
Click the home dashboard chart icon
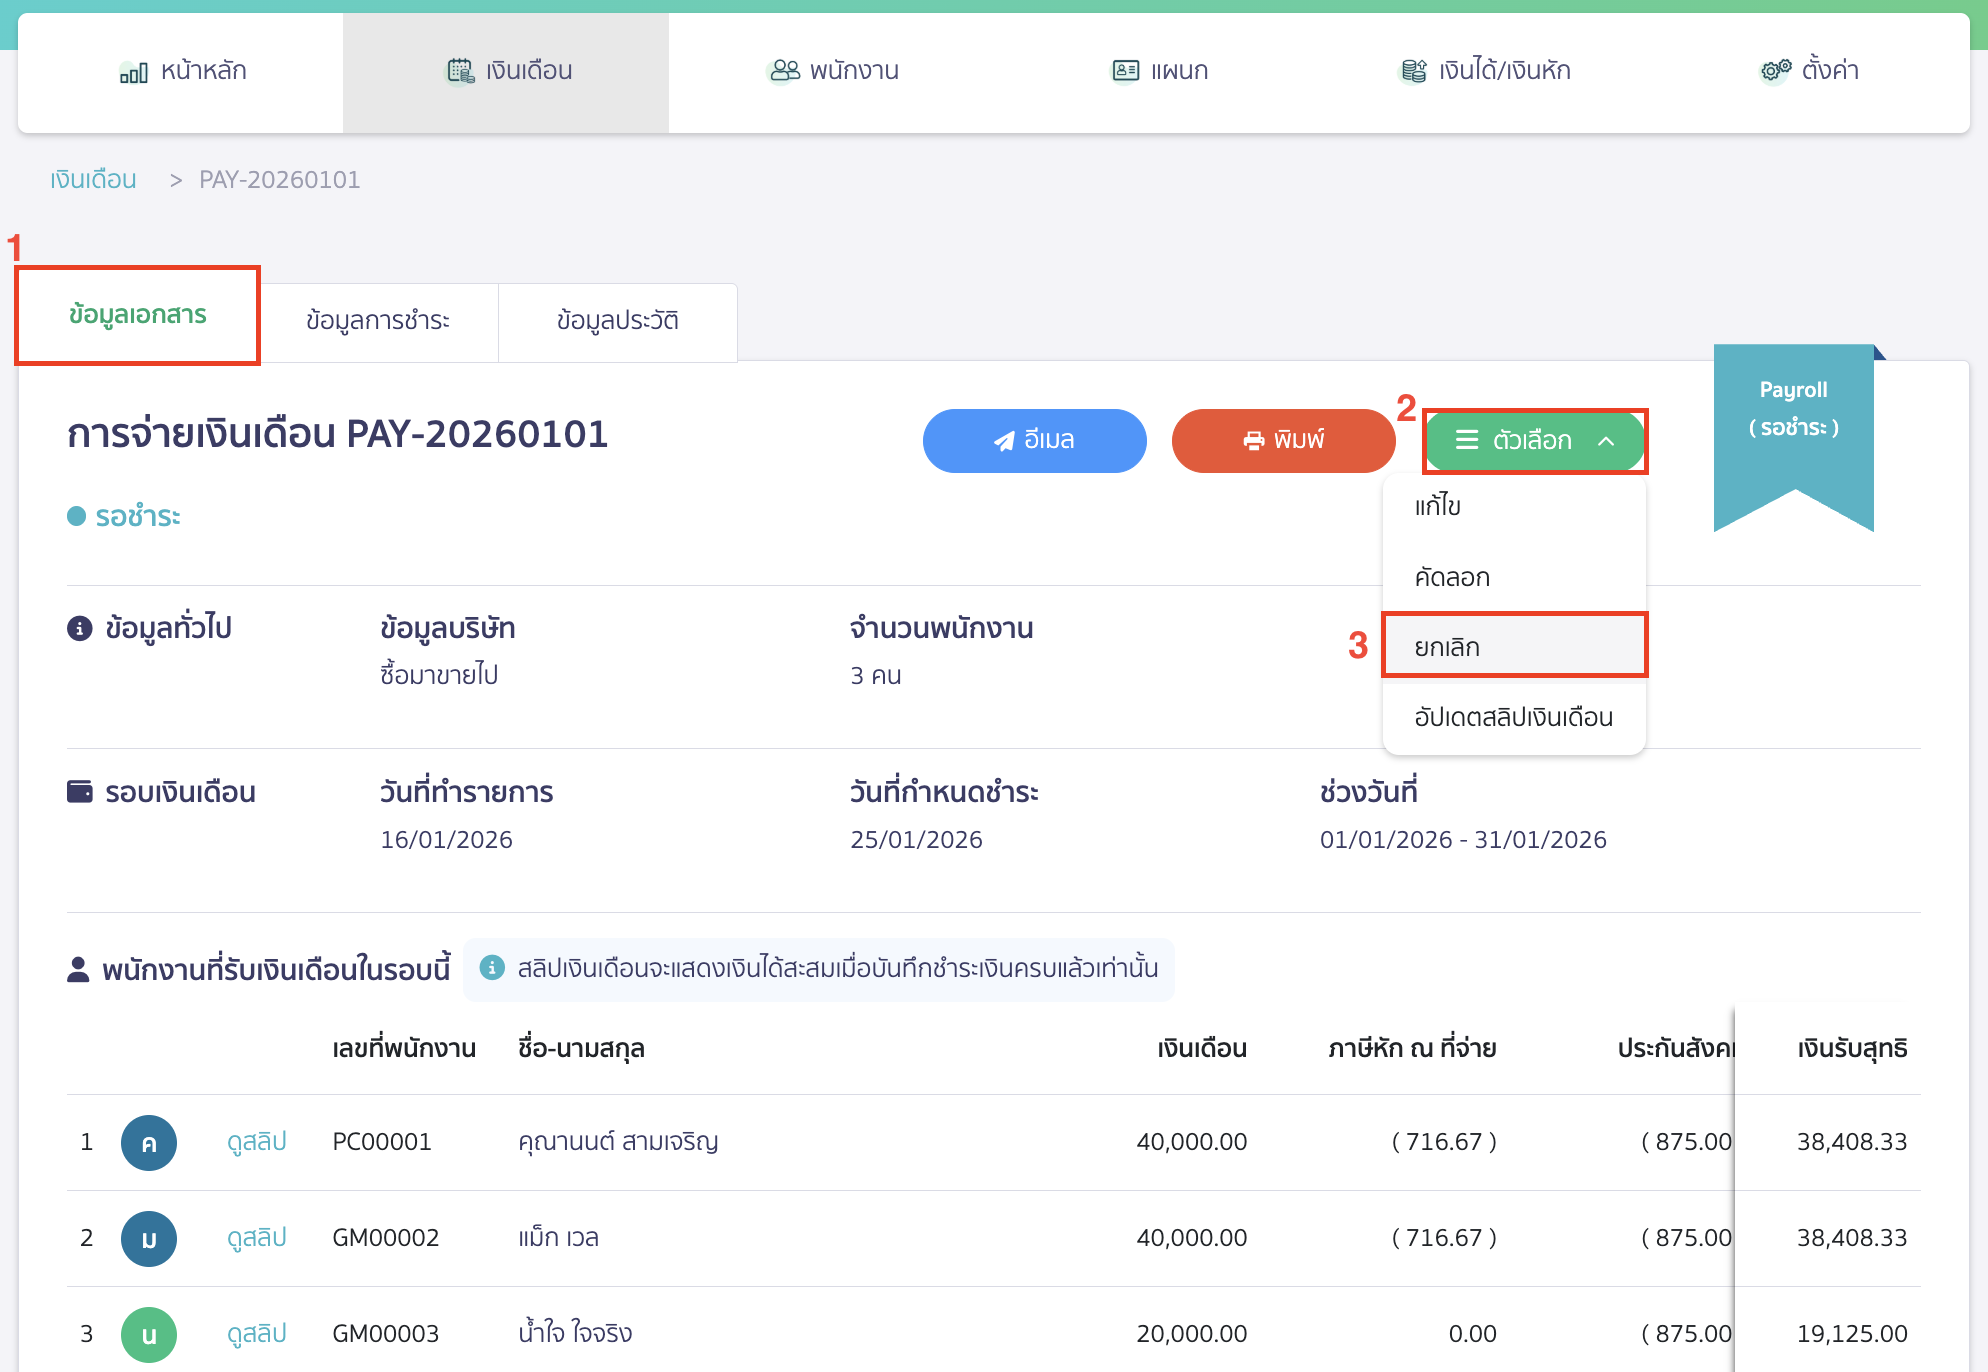[x=133, y=72]
